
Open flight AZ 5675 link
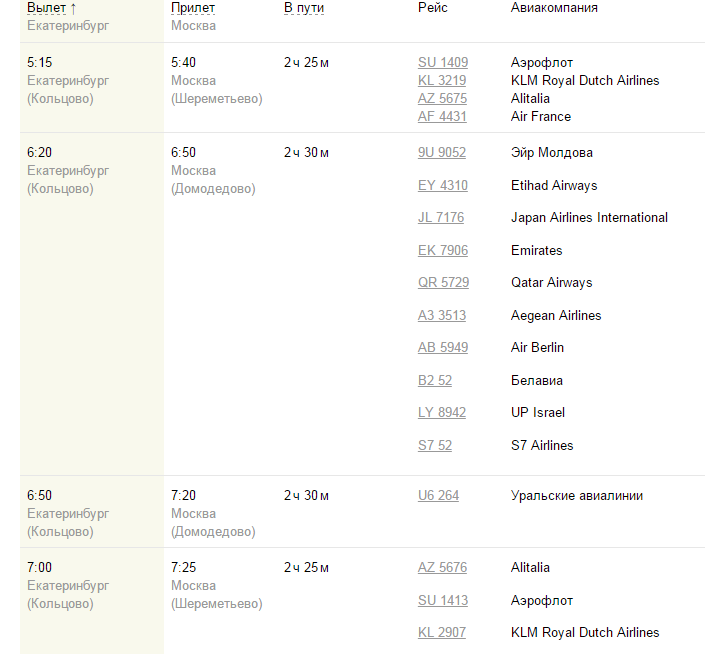pos(442,99)
